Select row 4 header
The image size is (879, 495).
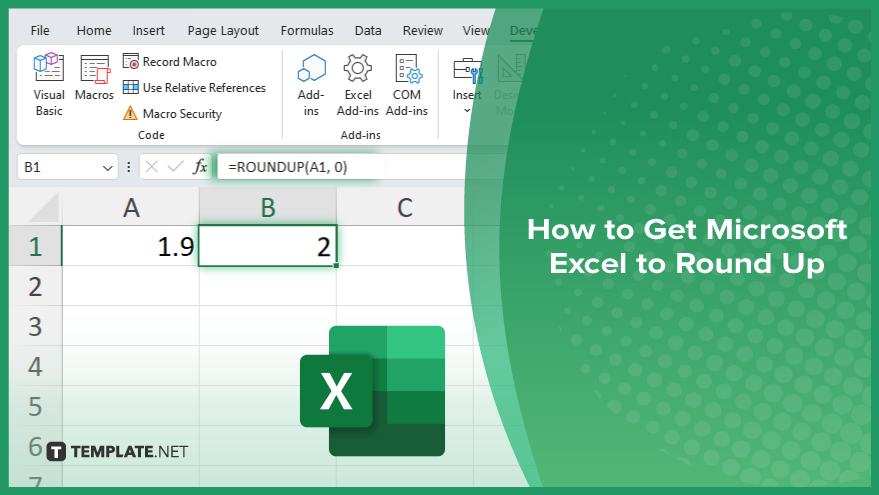pyautogui.click(x=35, y=366)
